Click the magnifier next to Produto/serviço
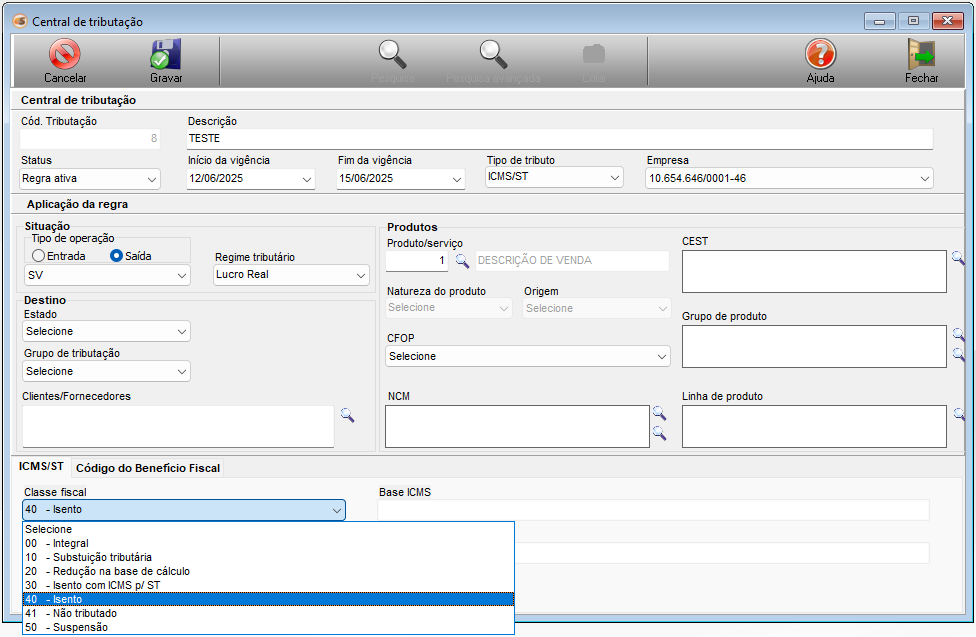 click(x=462, y=261)
